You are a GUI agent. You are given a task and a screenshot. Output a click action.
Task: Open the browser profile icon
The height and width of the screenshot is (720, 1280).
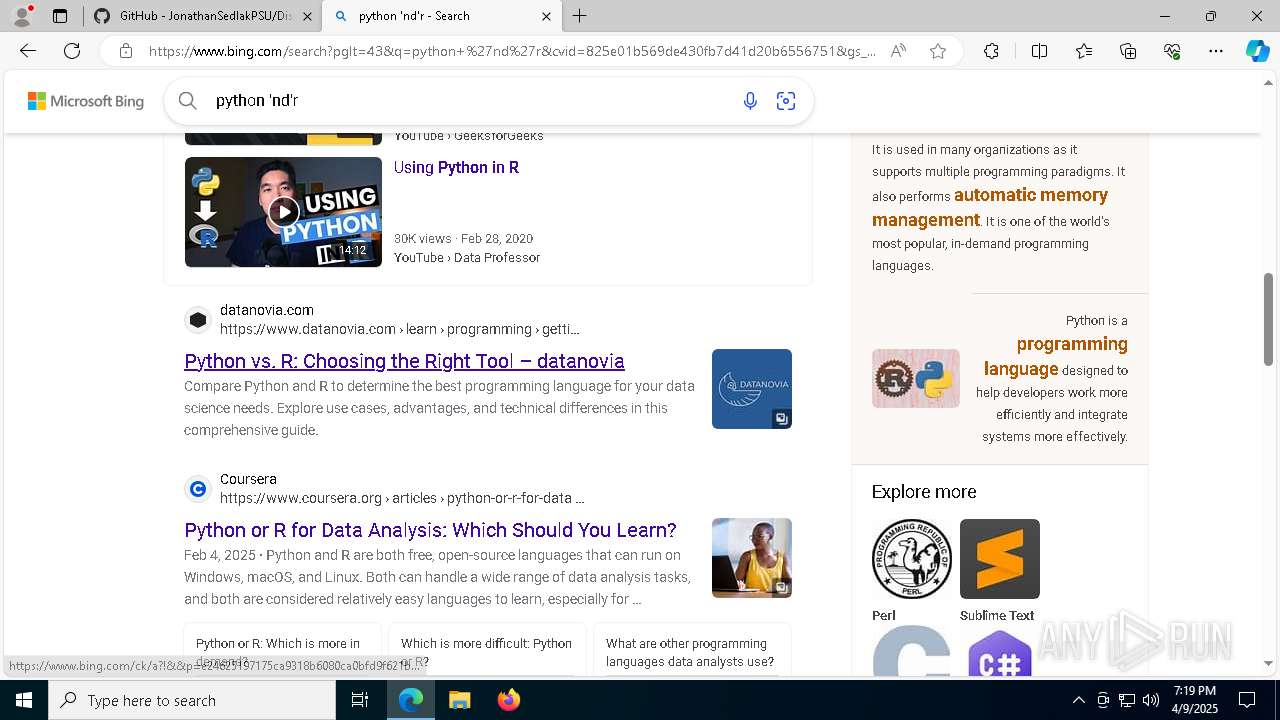[22, 16]
